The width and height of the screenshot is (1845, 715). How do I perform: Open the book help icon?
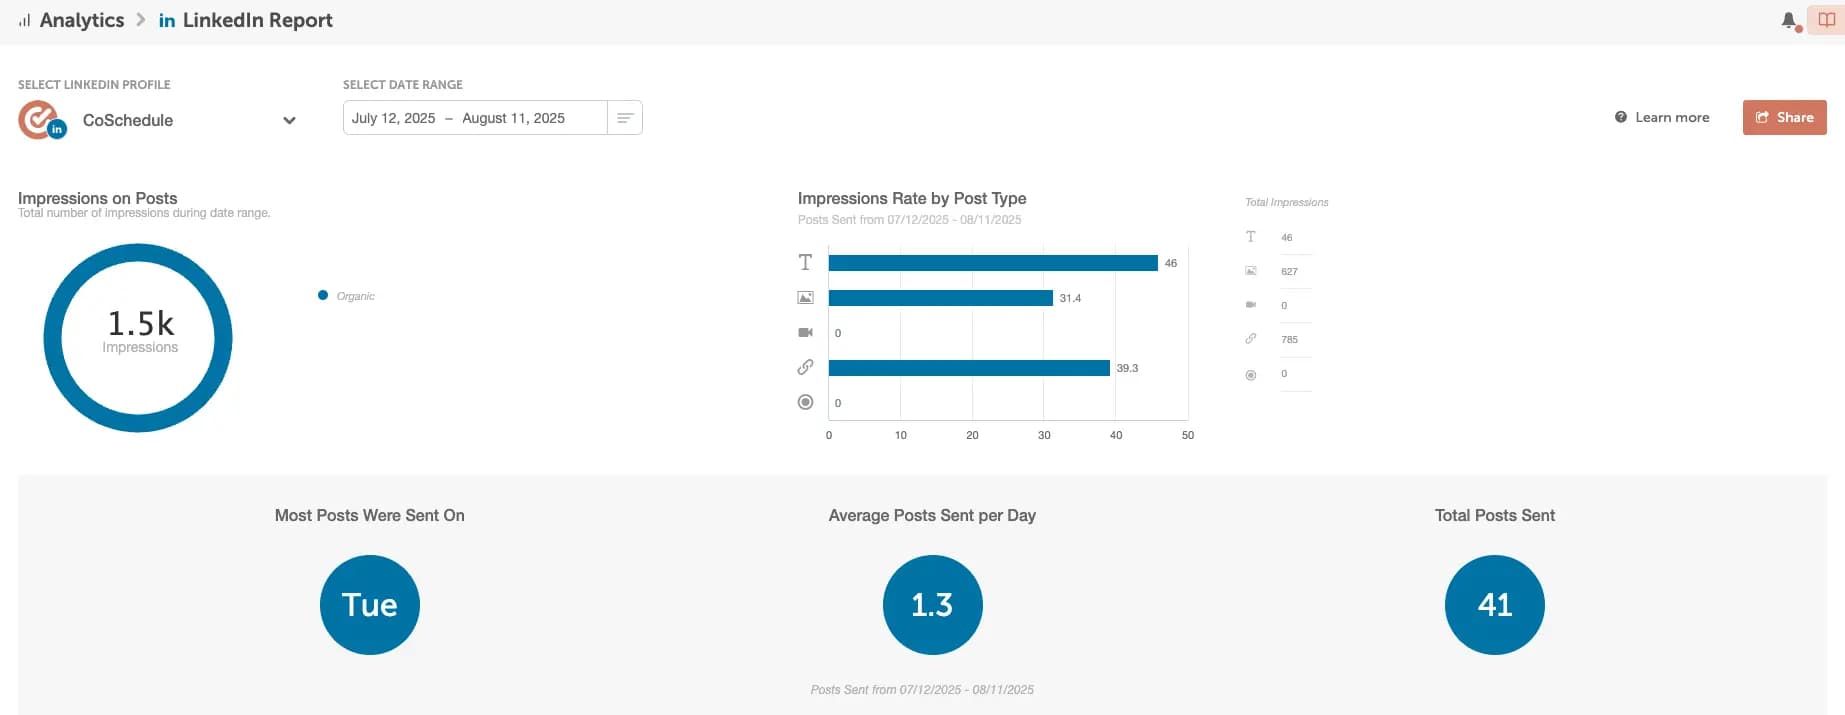[x=1826, y=20]
